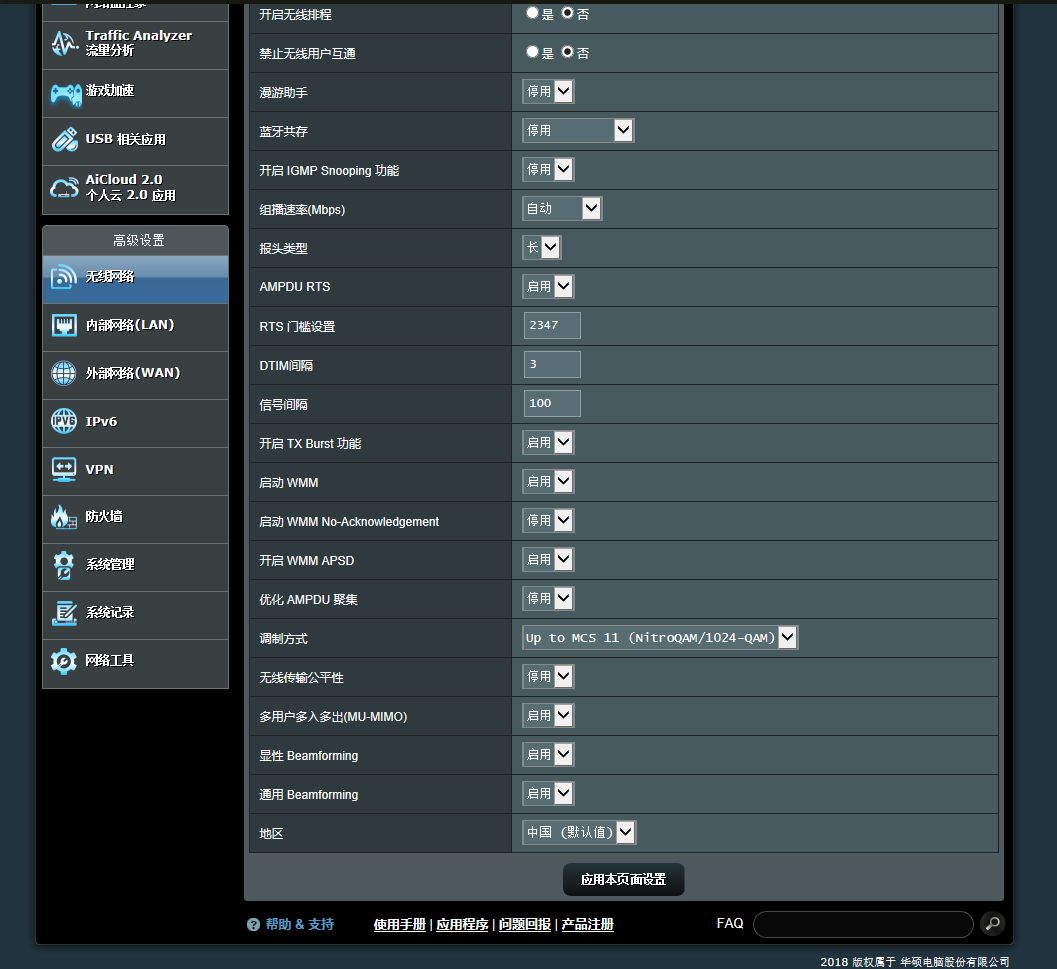
Task: Select 是 for 开启无线排程
Action: coord(532,13)
